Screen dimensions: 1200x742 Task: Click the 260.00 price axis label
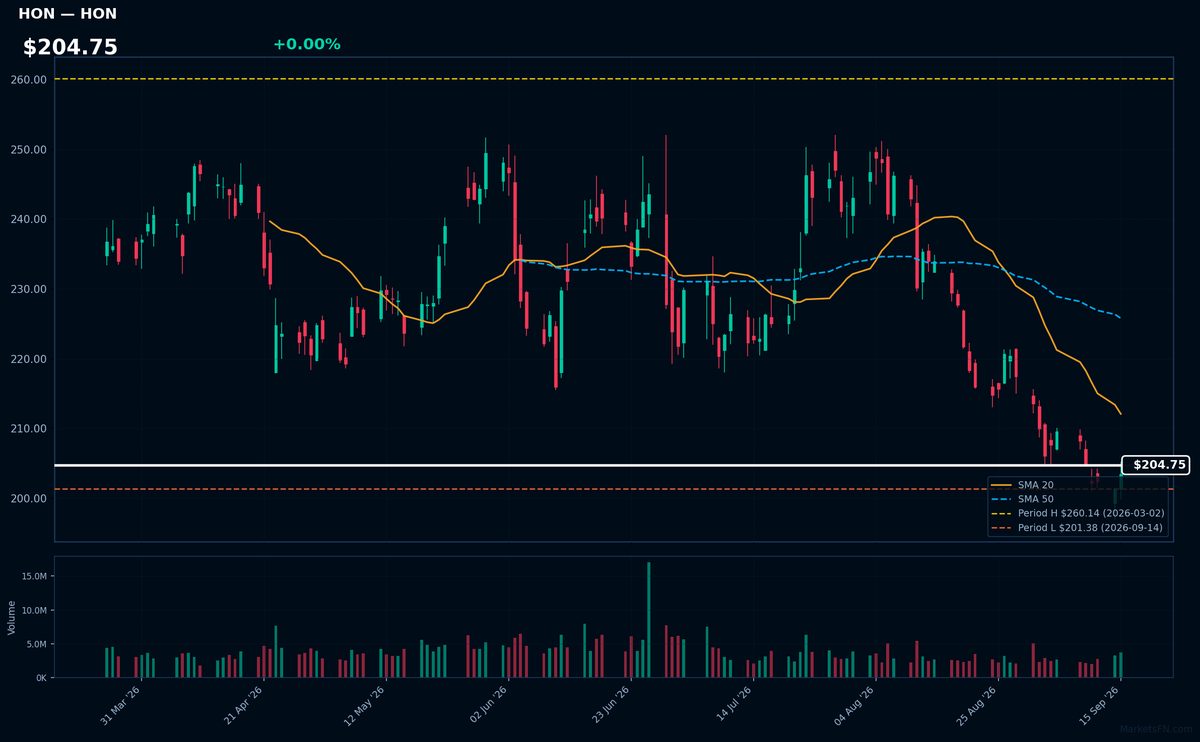(29, 79)
